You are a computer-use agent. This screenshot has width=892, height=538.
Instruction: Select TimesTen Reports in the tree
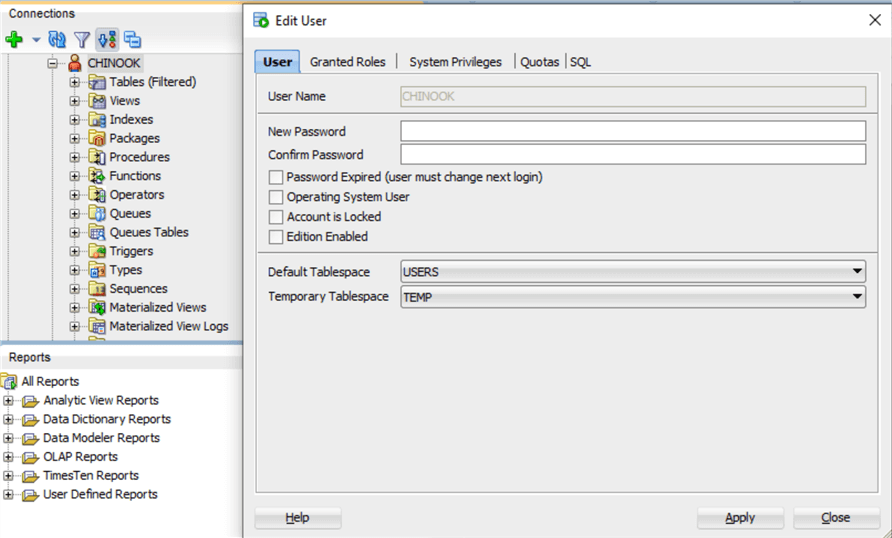pyautogui.click(x=91, y=476)
